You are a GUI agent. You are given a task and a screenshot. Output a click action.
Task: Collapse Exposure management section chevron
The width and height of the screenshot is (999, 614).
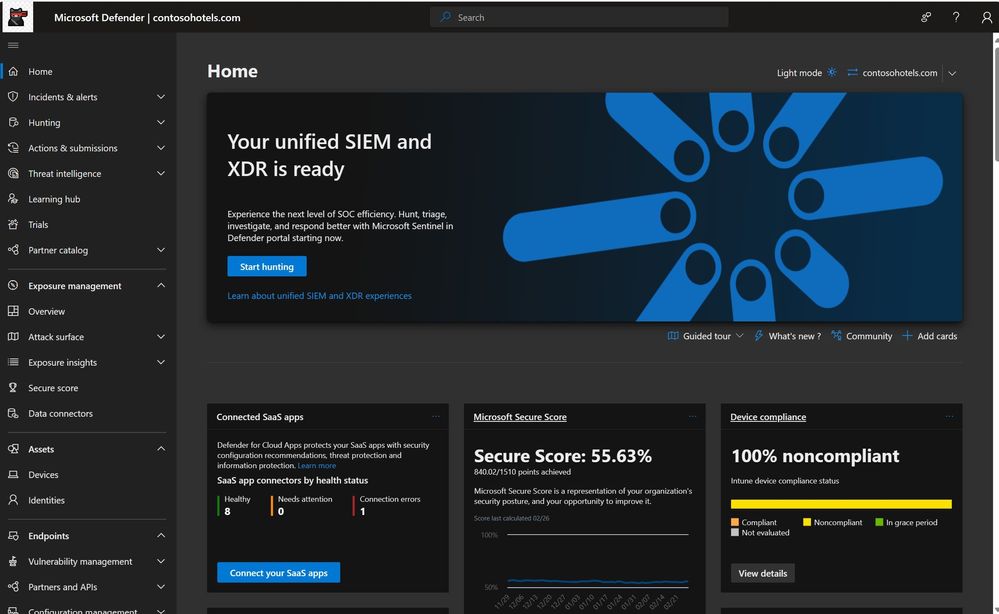pyautogui.click(x=161, y=285)
